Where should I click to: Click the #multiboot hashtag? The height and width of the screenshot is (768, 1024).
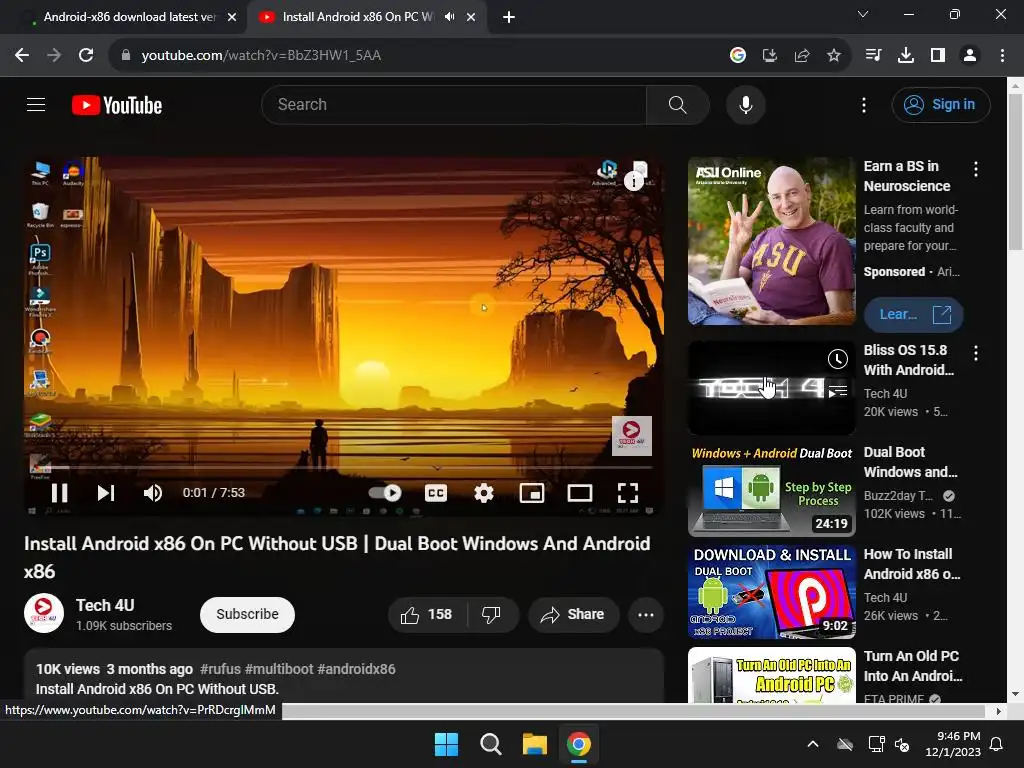tap(279, 669)
